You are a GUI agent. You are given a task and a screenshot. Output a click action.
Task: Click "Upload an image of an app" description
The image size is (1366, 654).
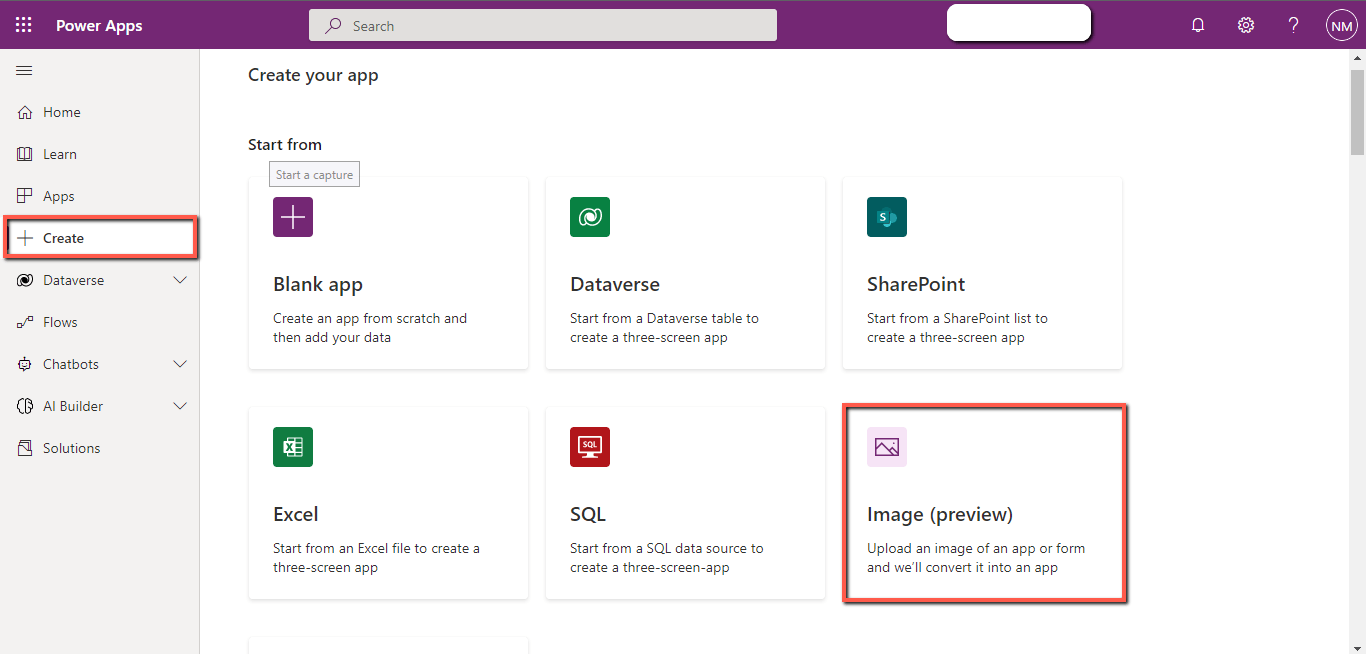coord(976,558)
